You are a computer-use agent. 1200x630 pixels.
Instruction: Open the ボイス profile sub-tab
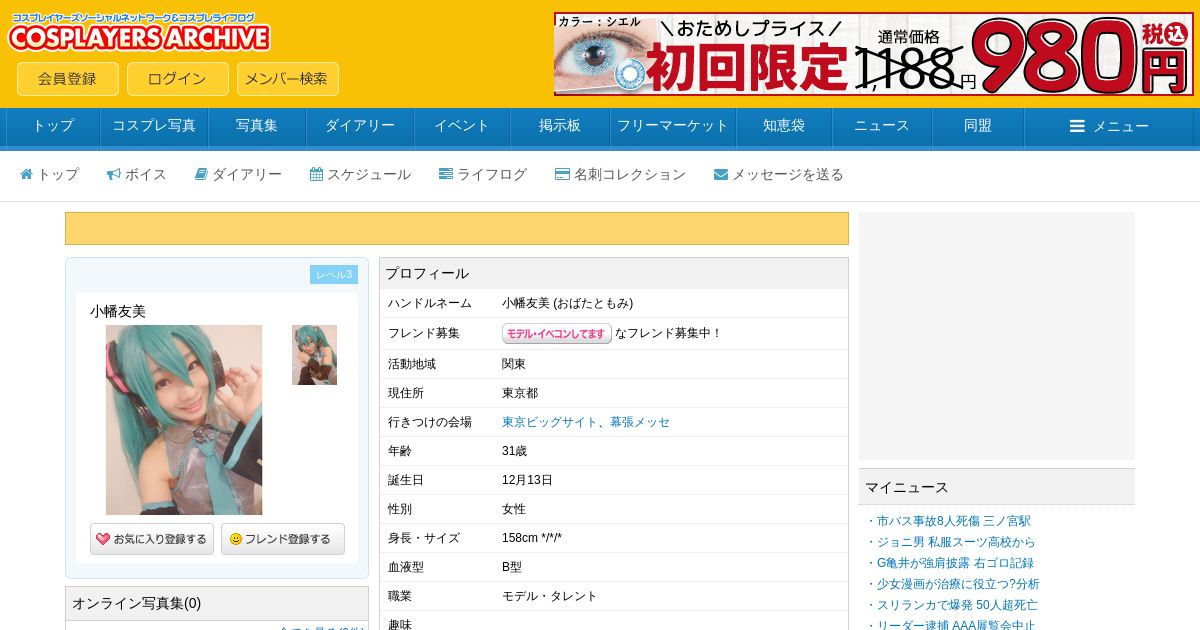tap(137, 174)
